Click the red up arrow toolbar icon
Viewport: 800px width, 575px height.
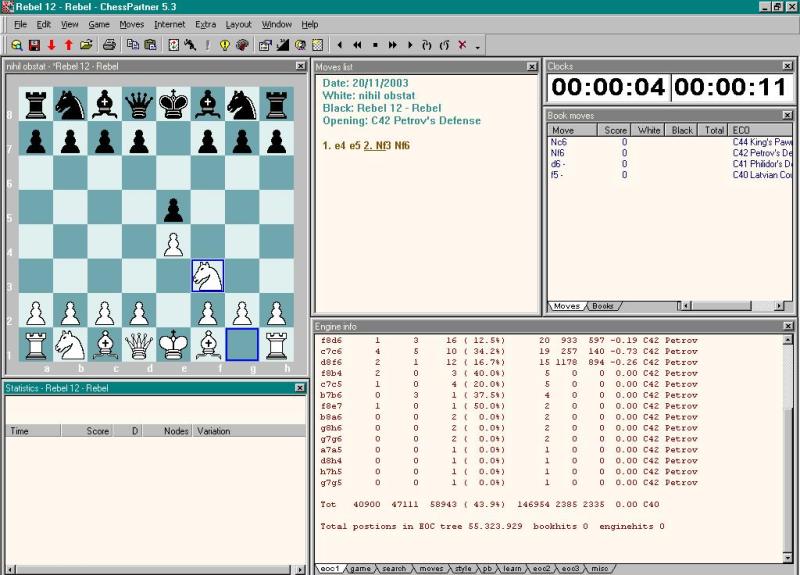point(68,45)
